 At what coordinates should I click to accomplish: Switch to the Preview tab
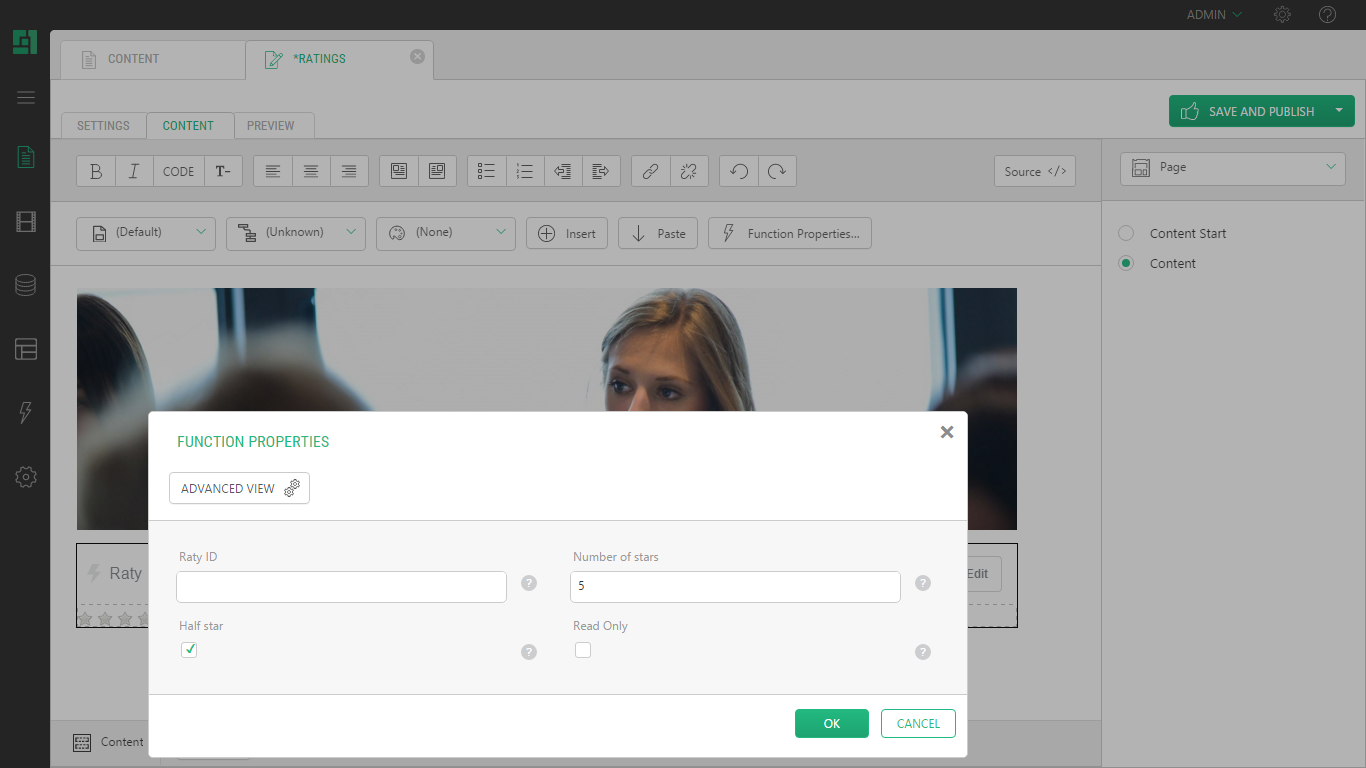[x=271, y=126]
